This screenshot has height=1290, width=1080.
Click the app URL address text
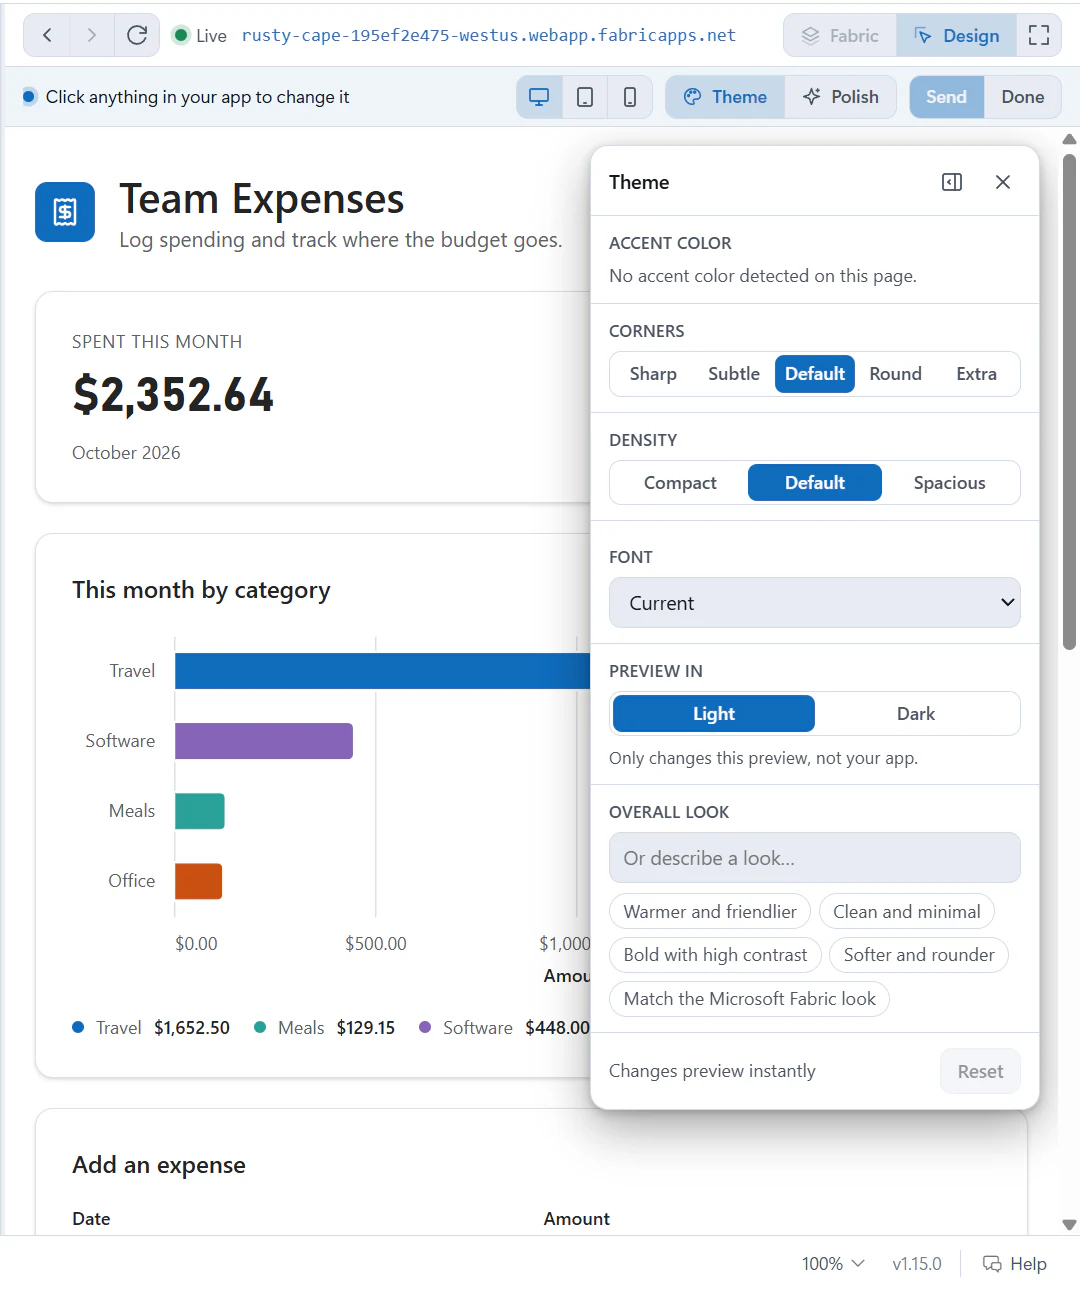(488, 35)
